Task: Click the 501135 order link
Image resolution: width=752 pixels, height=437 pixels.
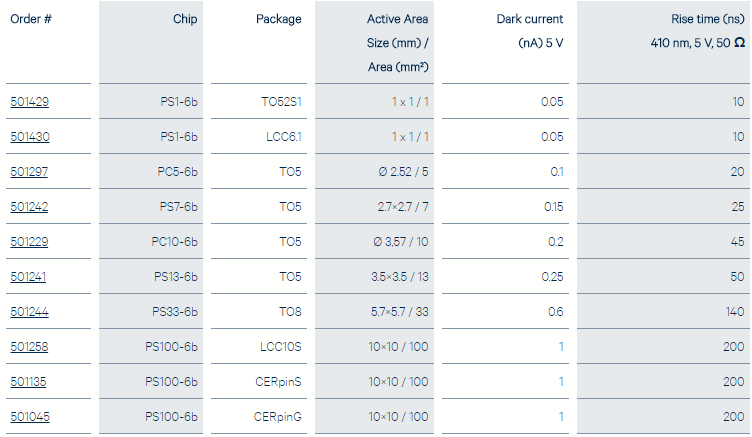Action: point(28,382)
